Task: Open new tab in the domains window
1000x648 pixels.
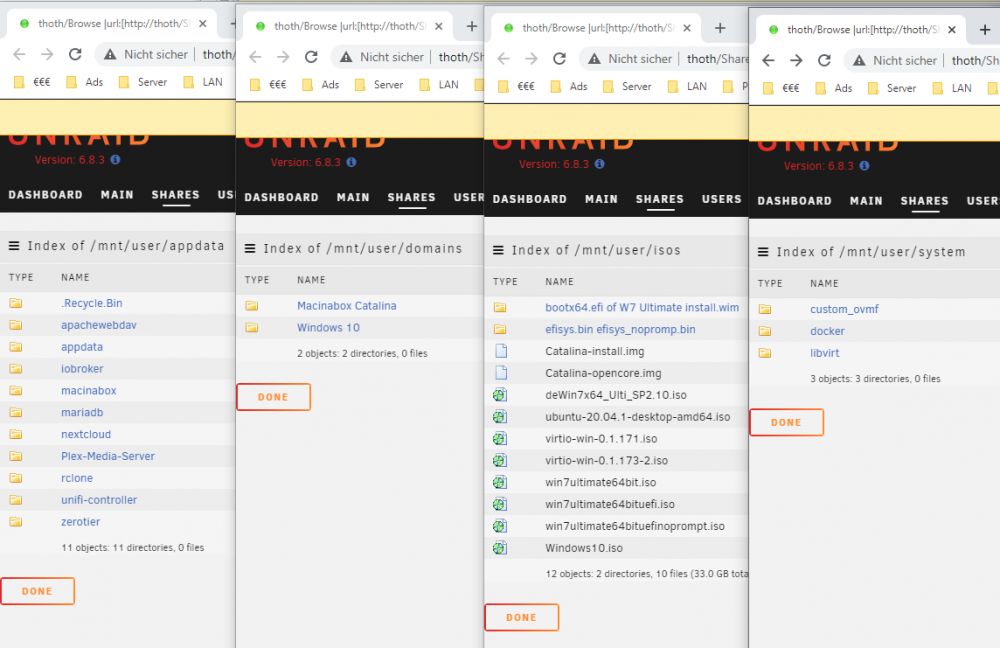Action: [x=471, y=26]
